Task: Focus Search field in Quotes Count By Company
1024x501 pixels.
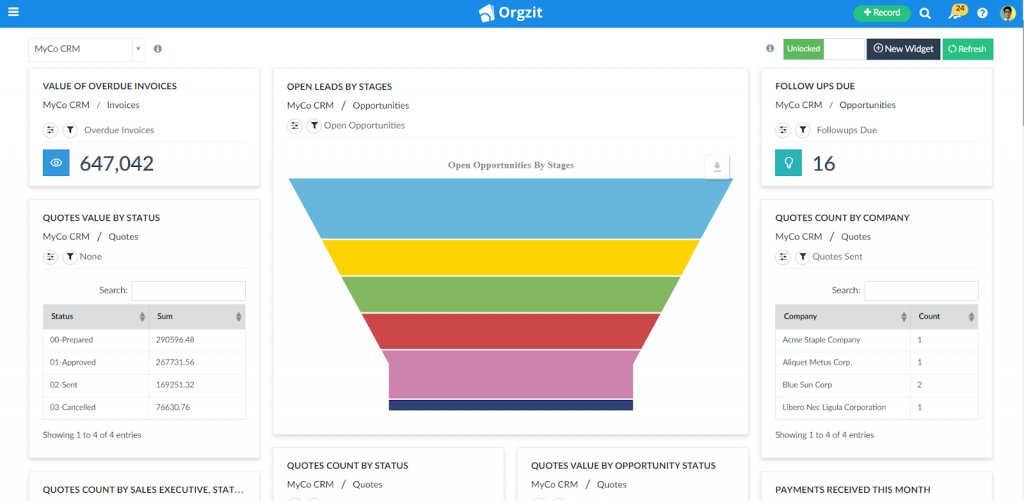Action: (921, 291)
